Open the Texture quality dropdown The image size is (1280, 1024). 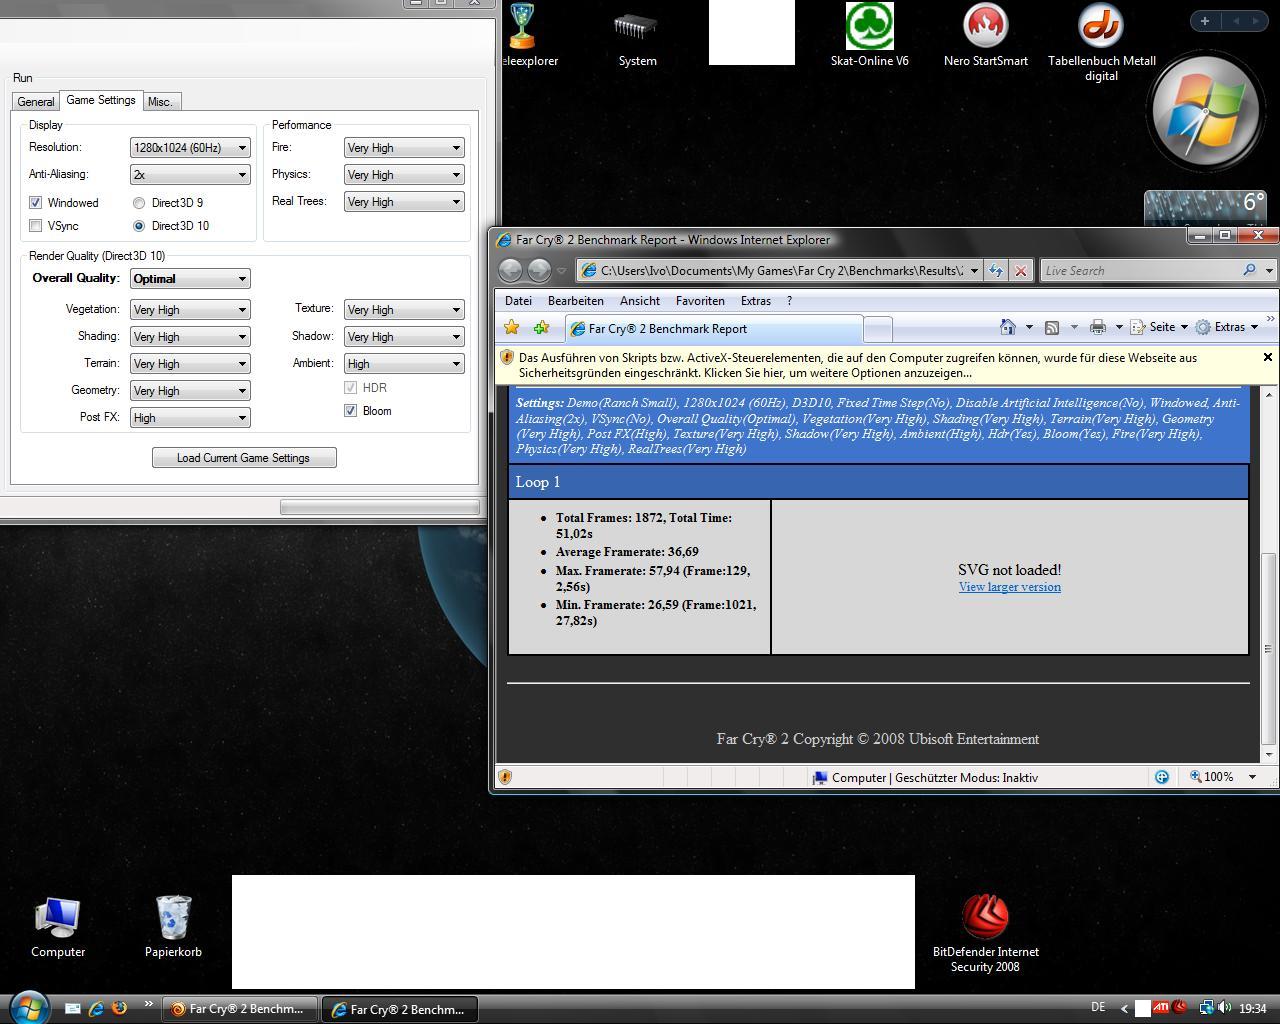tap(404, 309)
